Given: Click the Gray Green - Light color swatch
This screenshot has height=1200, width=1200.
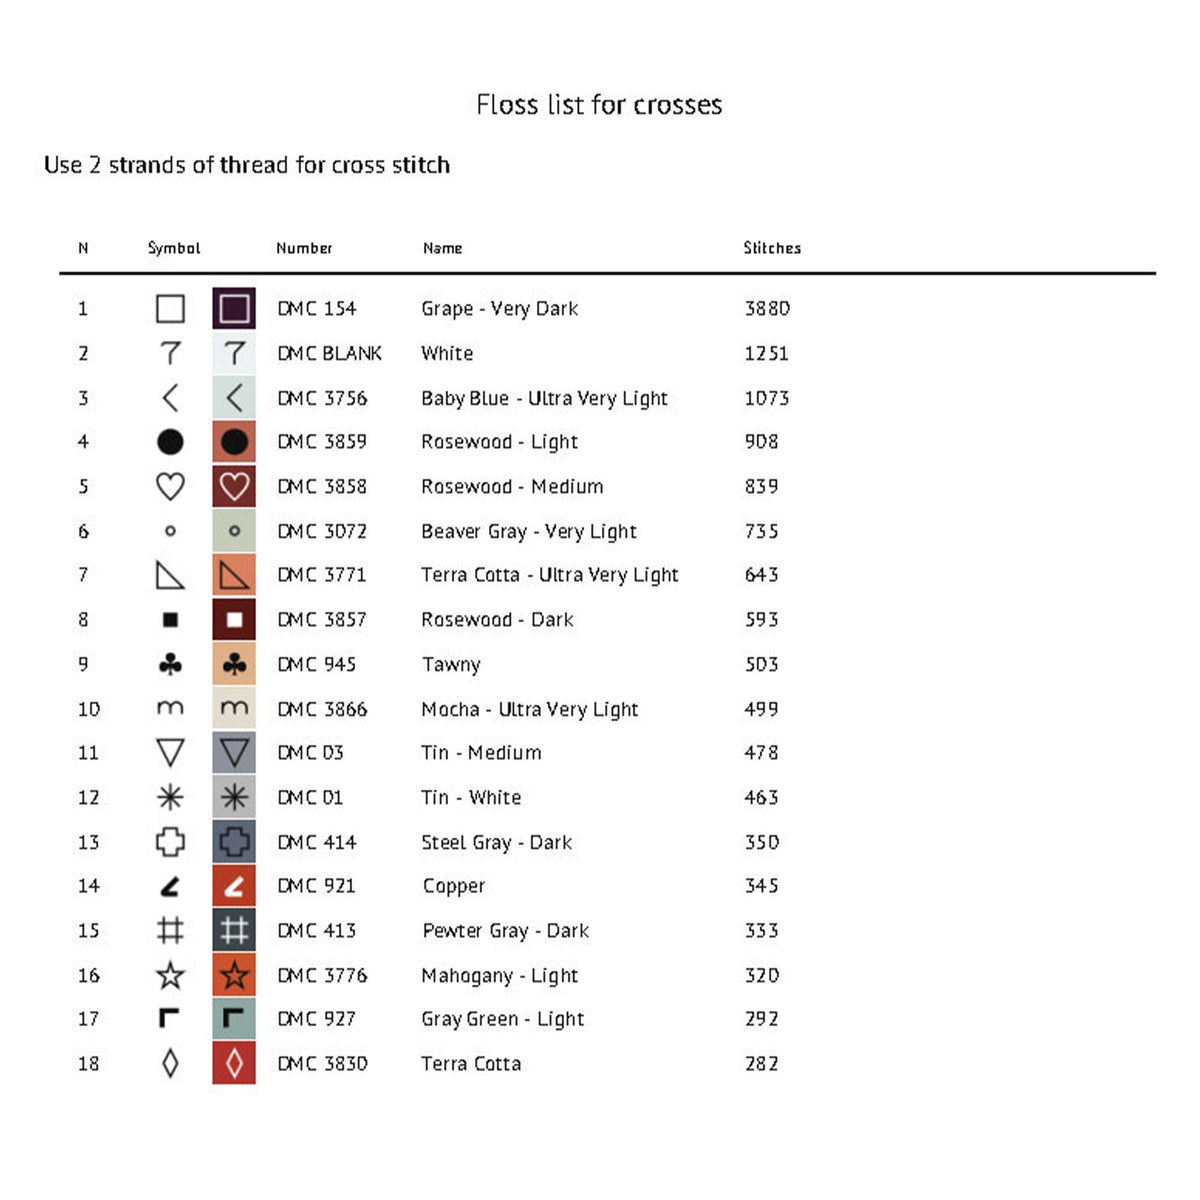Looking at the screenshot, I should pos(234,1019).
